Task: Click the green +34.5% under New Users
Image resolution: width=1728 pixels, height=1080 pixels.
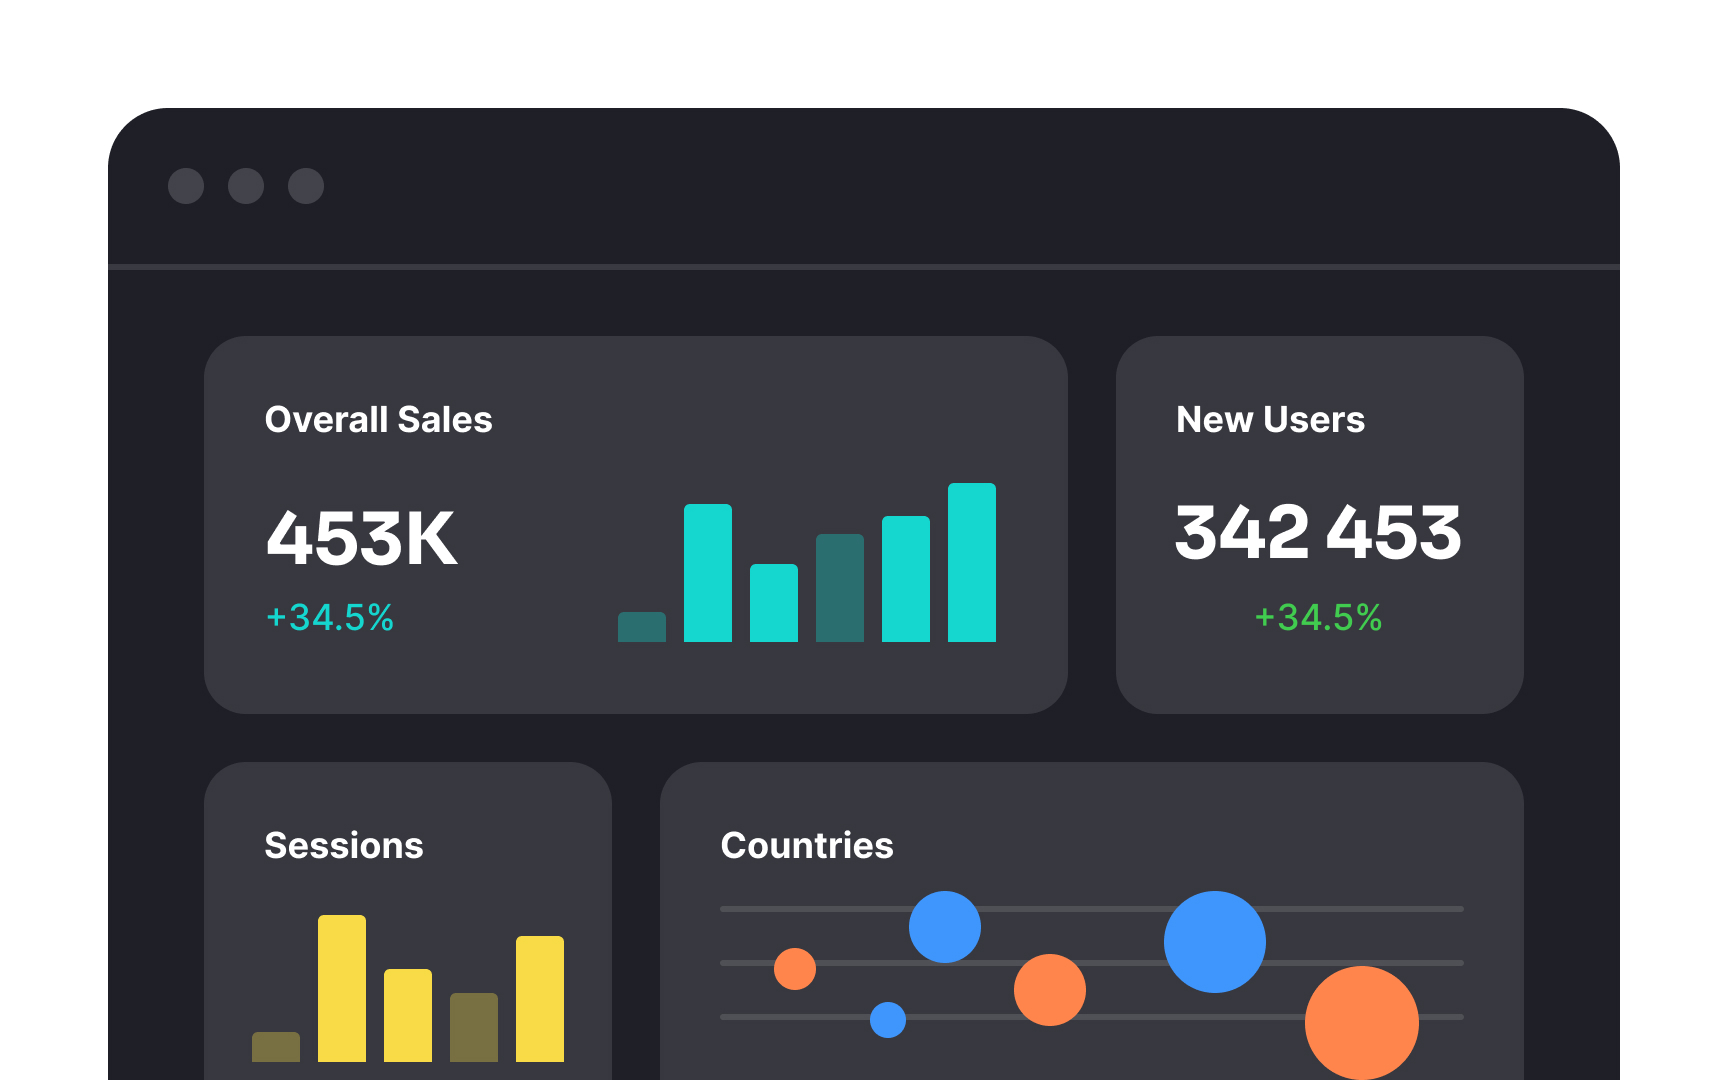Action: pos(1318,618)
